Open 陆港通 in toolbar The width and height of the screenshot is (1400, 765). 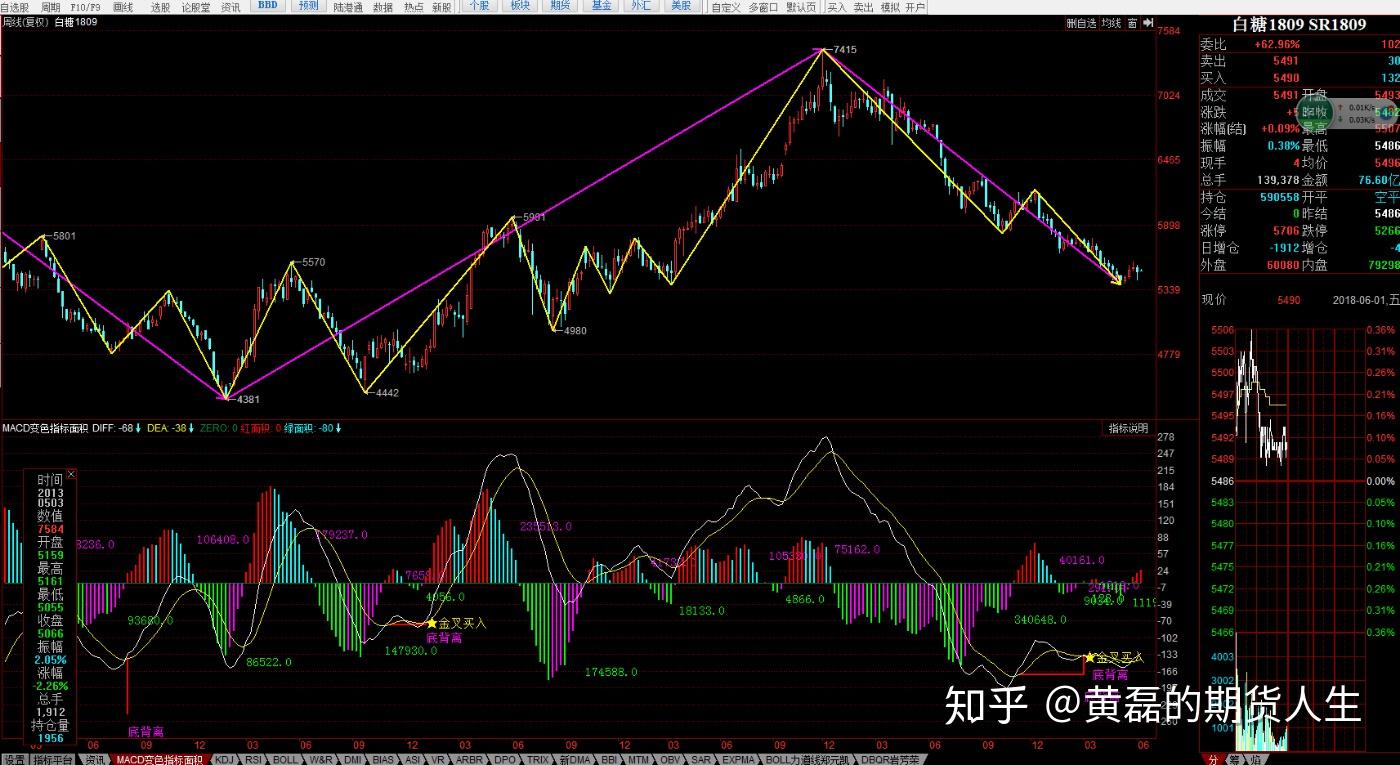[x=348, y=6]
